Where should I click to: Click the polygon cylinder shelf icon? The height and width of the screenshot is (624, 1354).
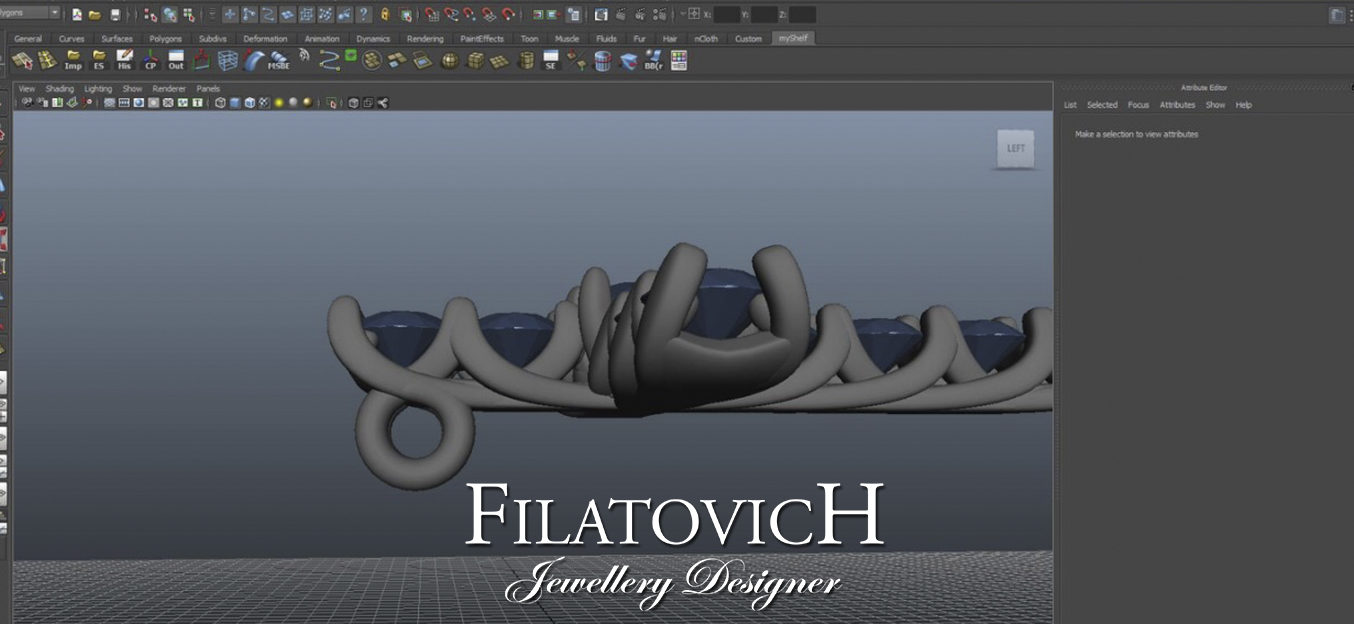[x=526, y=61]
